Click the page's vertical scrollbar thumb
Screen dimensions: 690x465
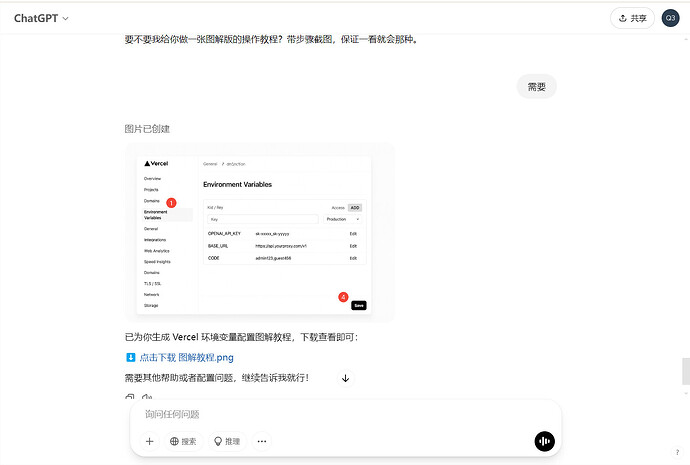[x=686, y=371]
